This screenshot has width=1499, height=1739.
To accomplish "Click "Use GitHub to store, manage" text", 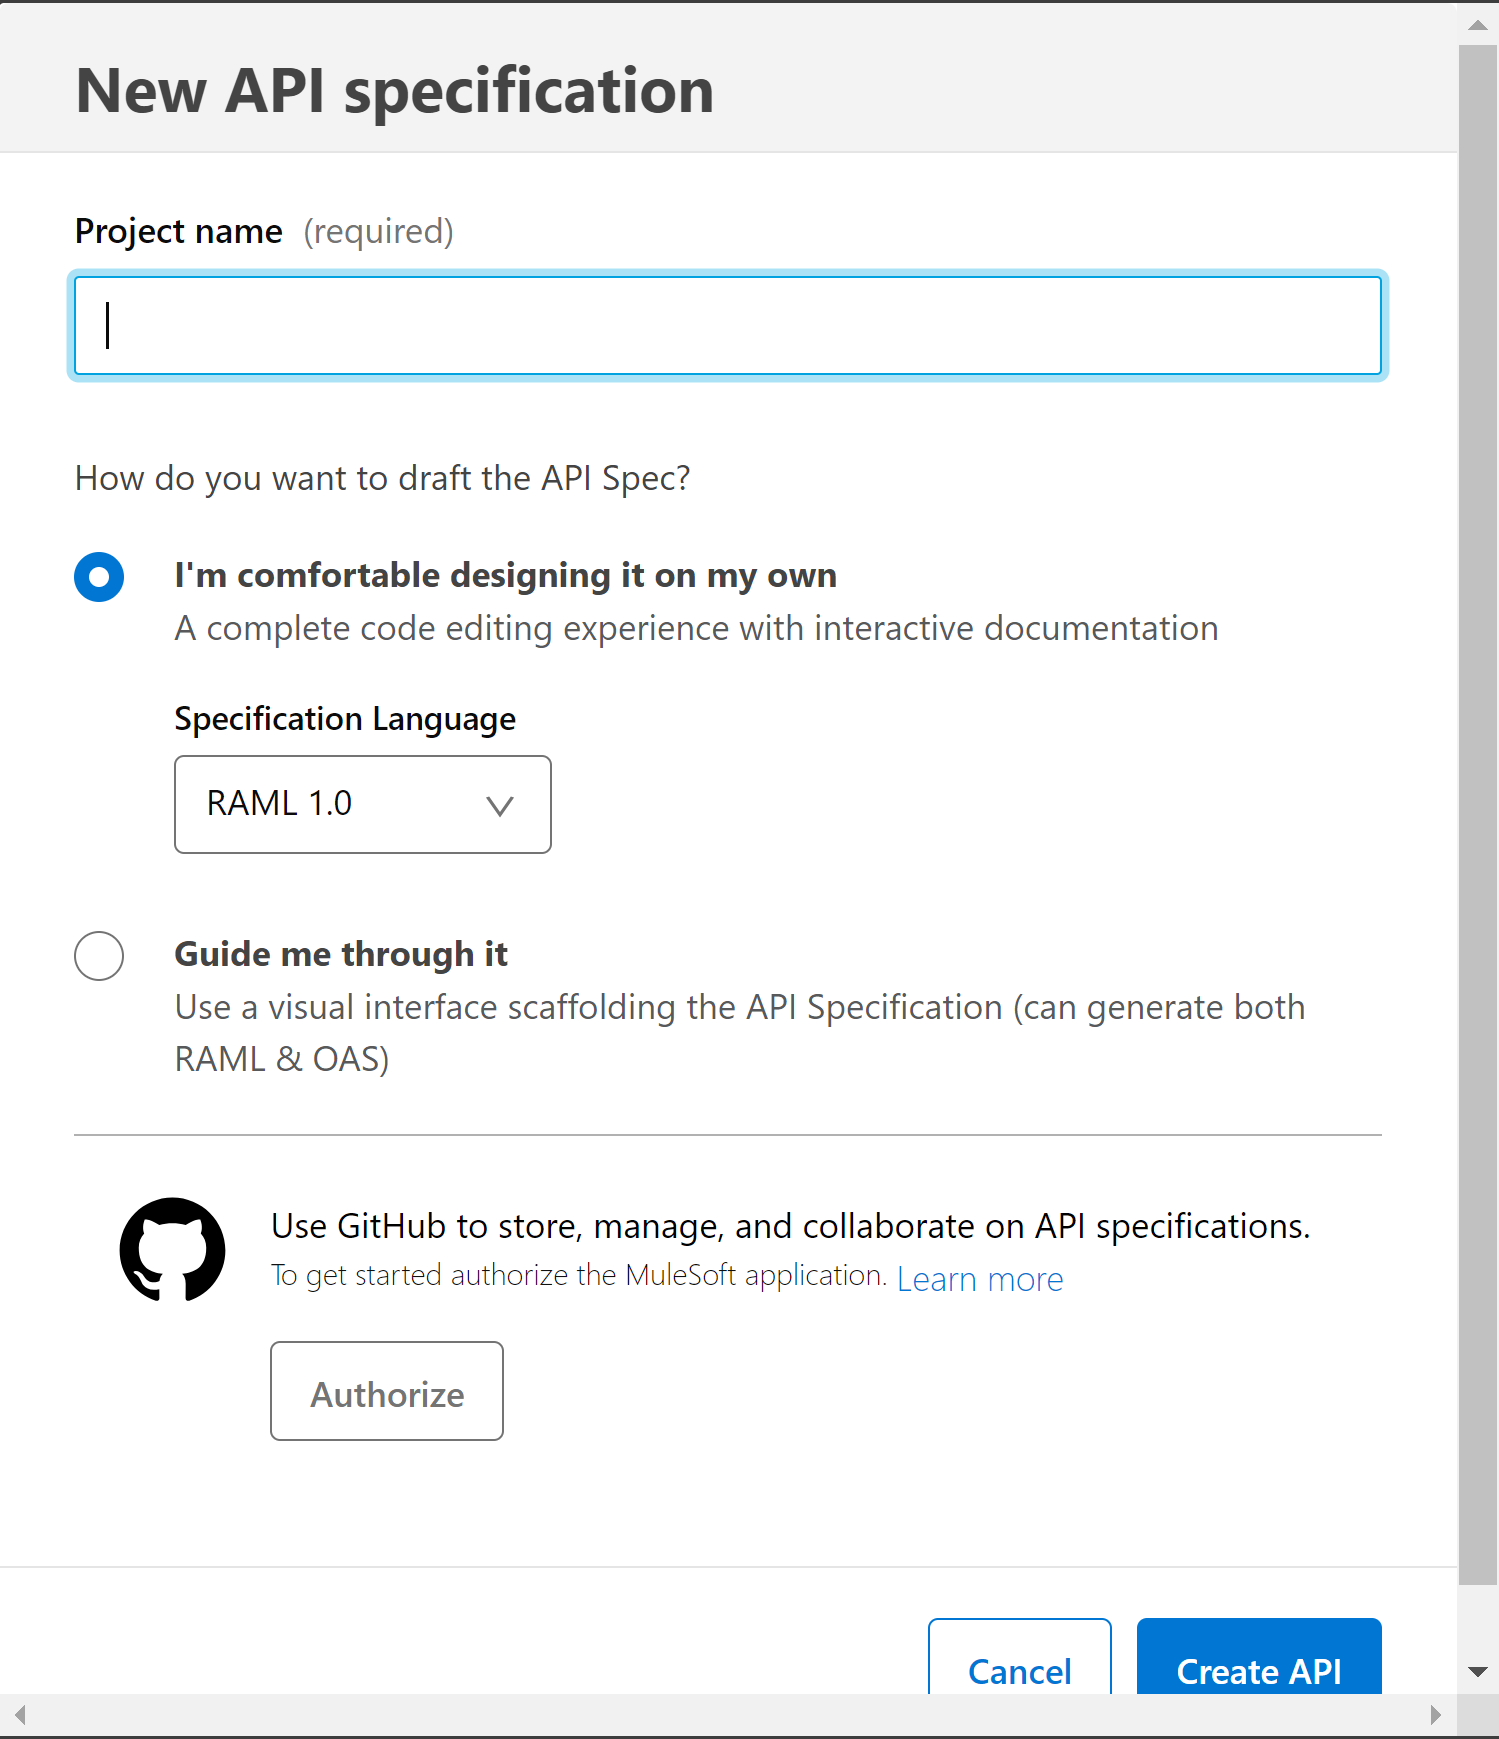I will tap(790, 1226).
